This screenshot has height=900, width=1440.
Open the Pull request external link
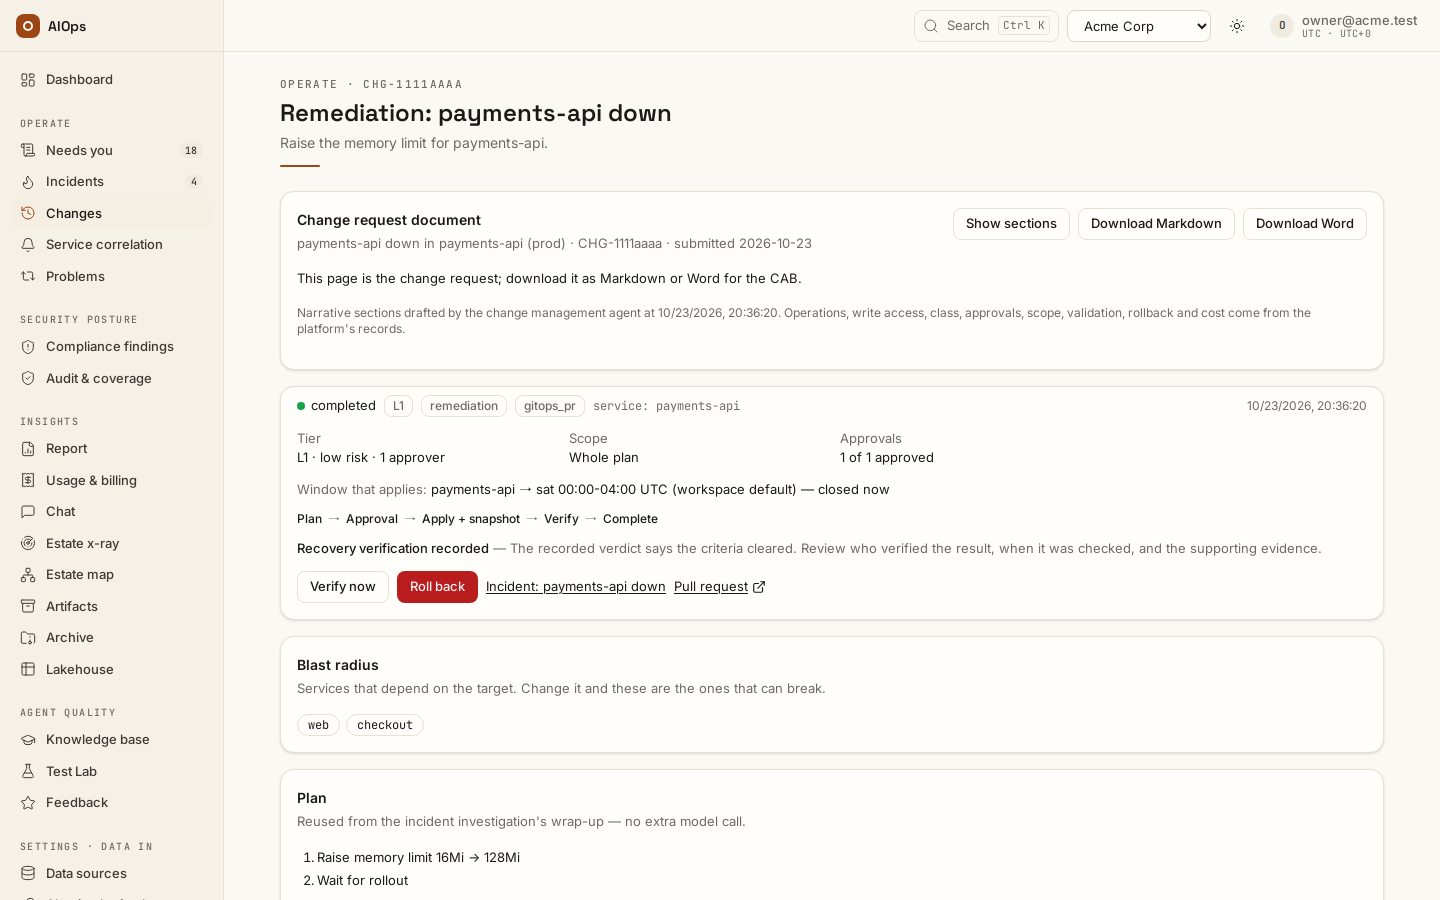pyautogui.click(x=720, y=587)
